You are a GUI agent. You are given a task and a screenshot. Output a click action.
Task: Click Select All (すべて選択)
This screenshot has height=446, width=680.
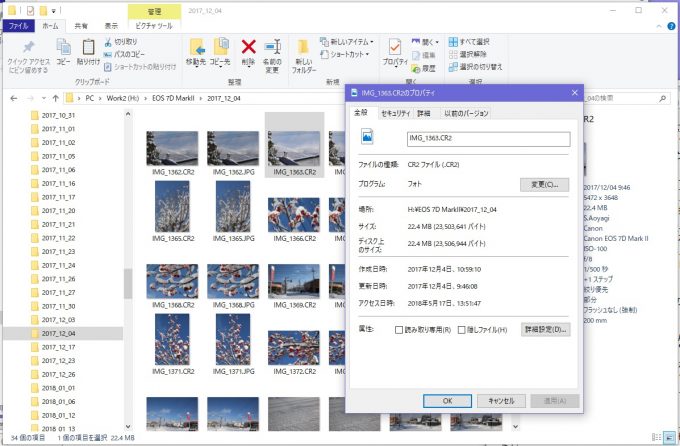469,42
